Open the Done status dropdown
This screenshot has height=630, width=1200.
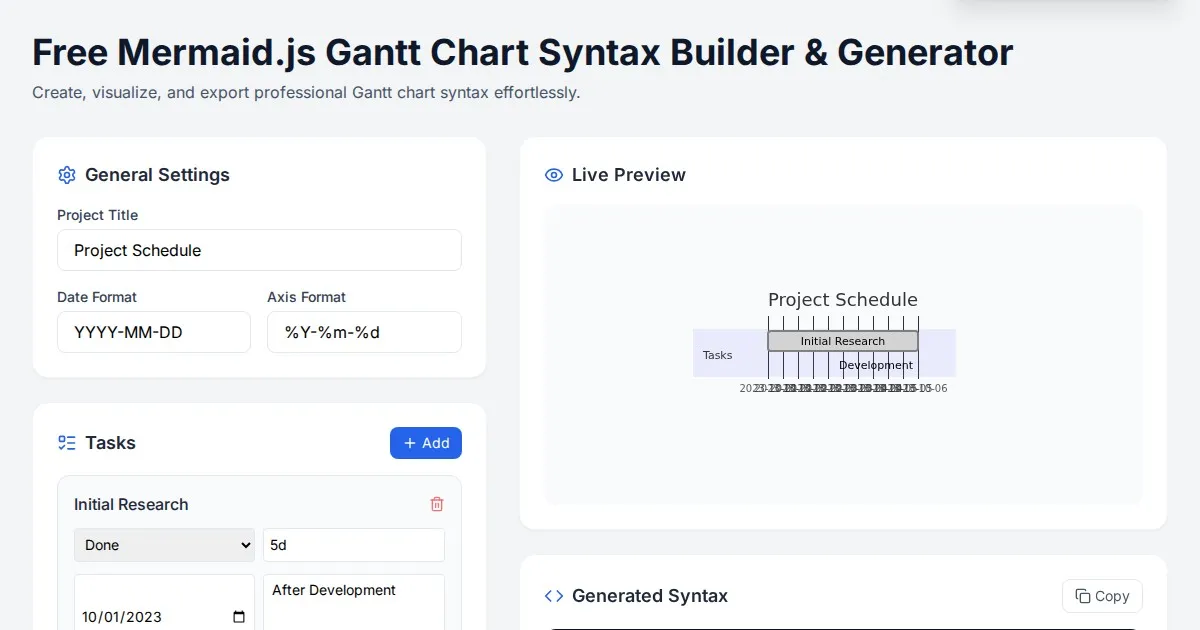[165, 545]
